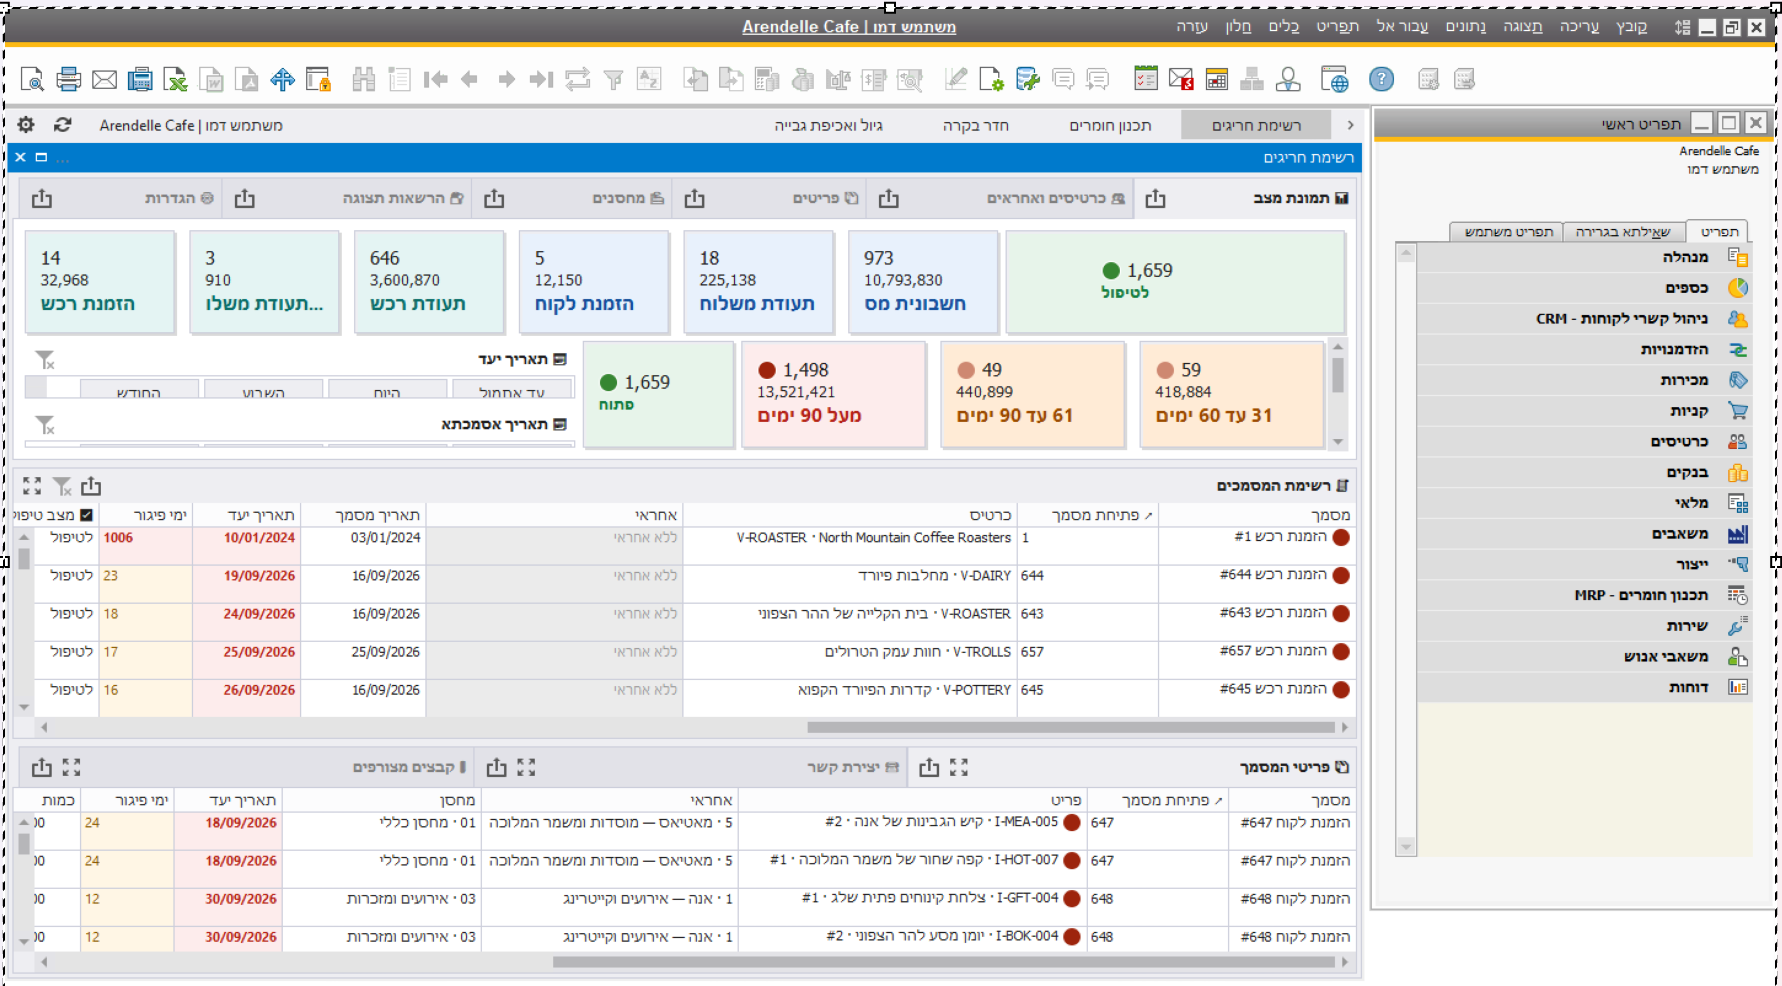This screenshot has height=986, width=1782.
Task: Click the Lock Screen toolbar icon
Action: coord(318,79)
